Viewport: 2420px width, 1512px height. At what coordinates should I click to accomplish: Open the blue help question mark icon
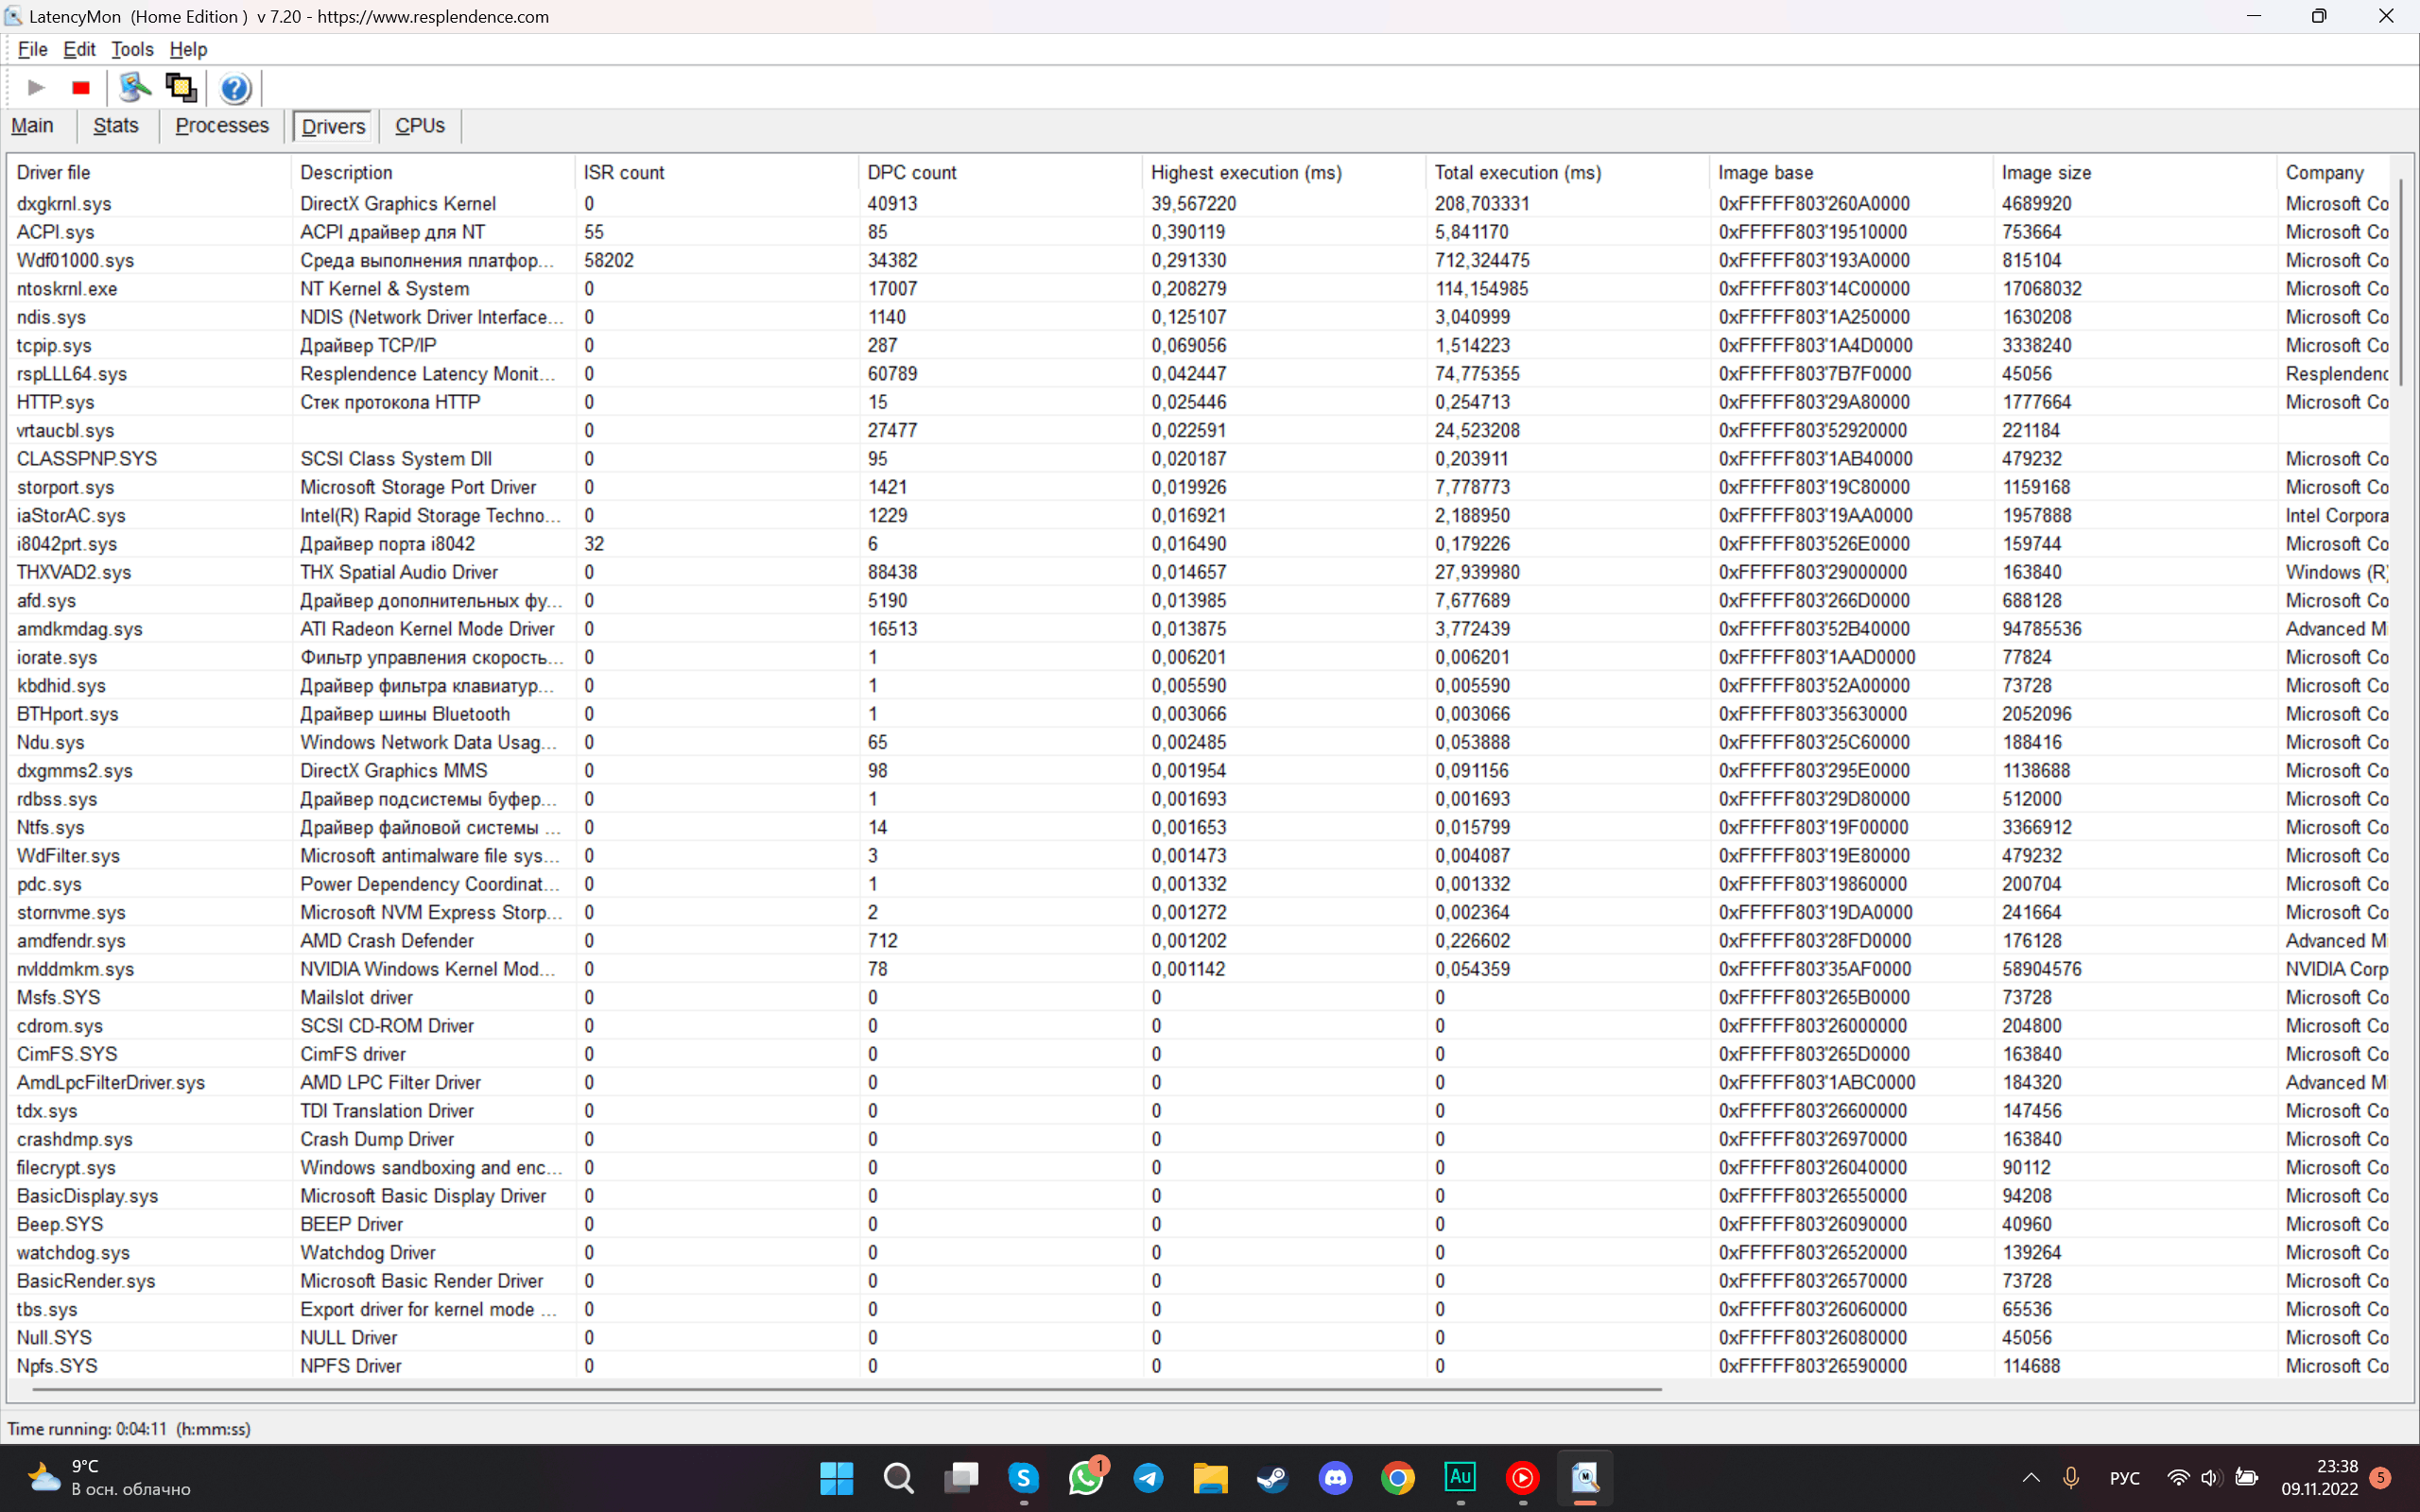[235, 88]
